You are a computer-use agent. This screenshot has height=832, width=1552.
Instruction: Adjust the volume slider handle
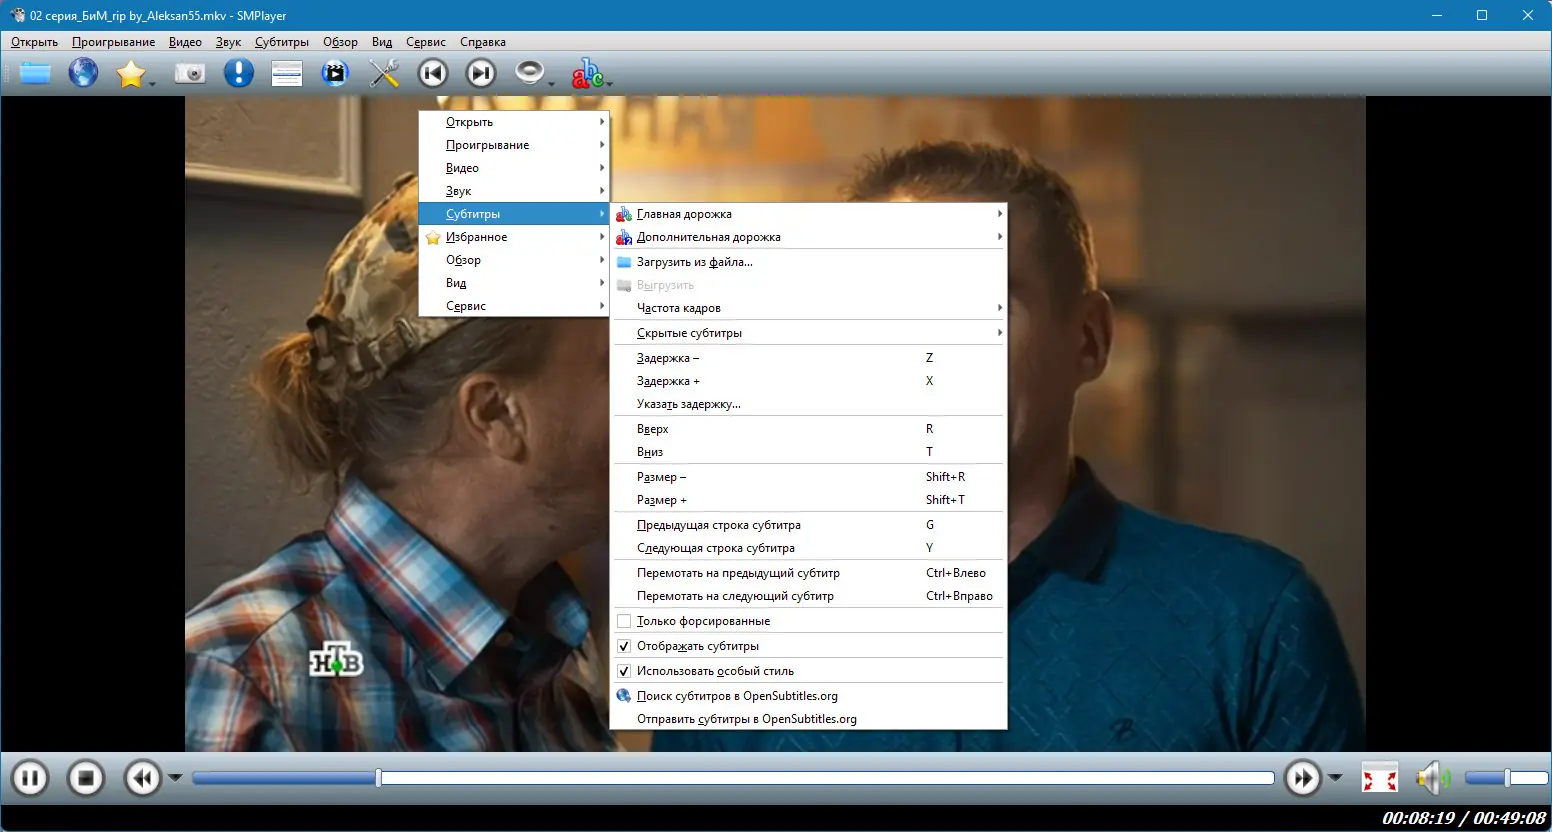tap(1507, 778)
